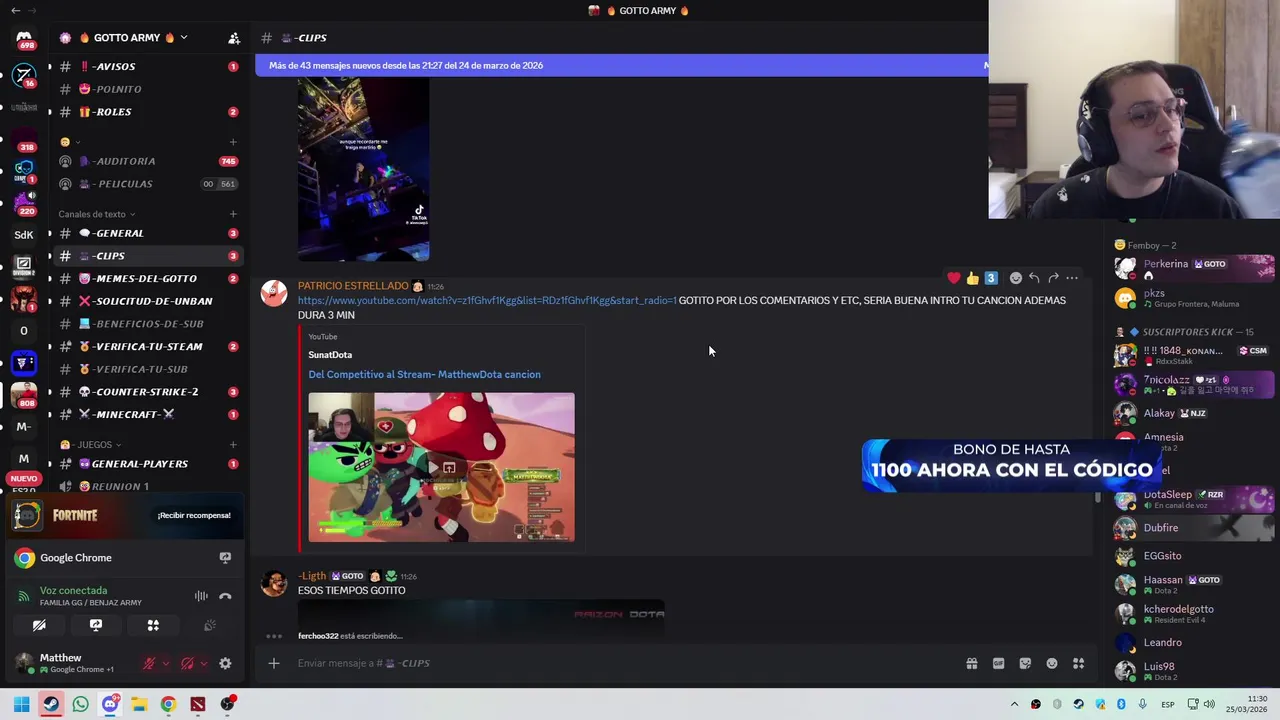Open File Explorer from the taskbar
The height and width of the screenshot is (720, 1280).
pos(139,704)
